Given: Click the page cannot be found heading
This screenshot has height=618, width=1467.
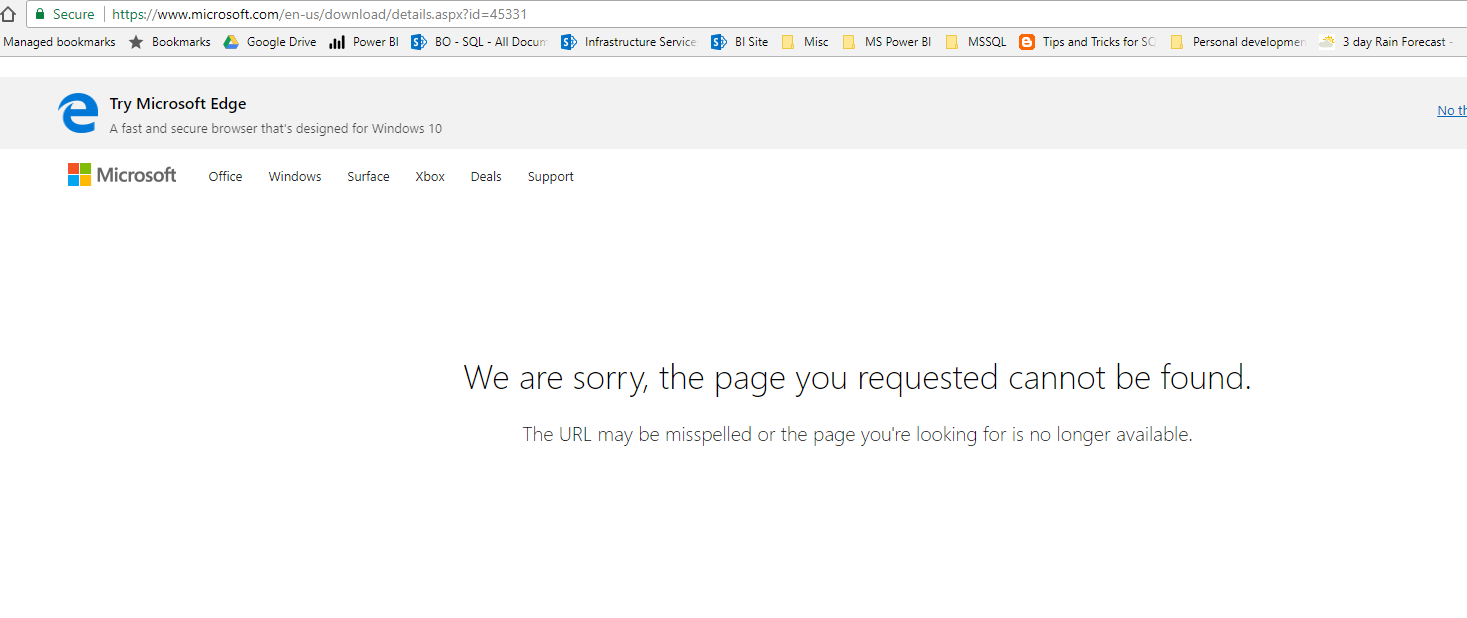Looking at the screenshot, I should tap(857, 378).
